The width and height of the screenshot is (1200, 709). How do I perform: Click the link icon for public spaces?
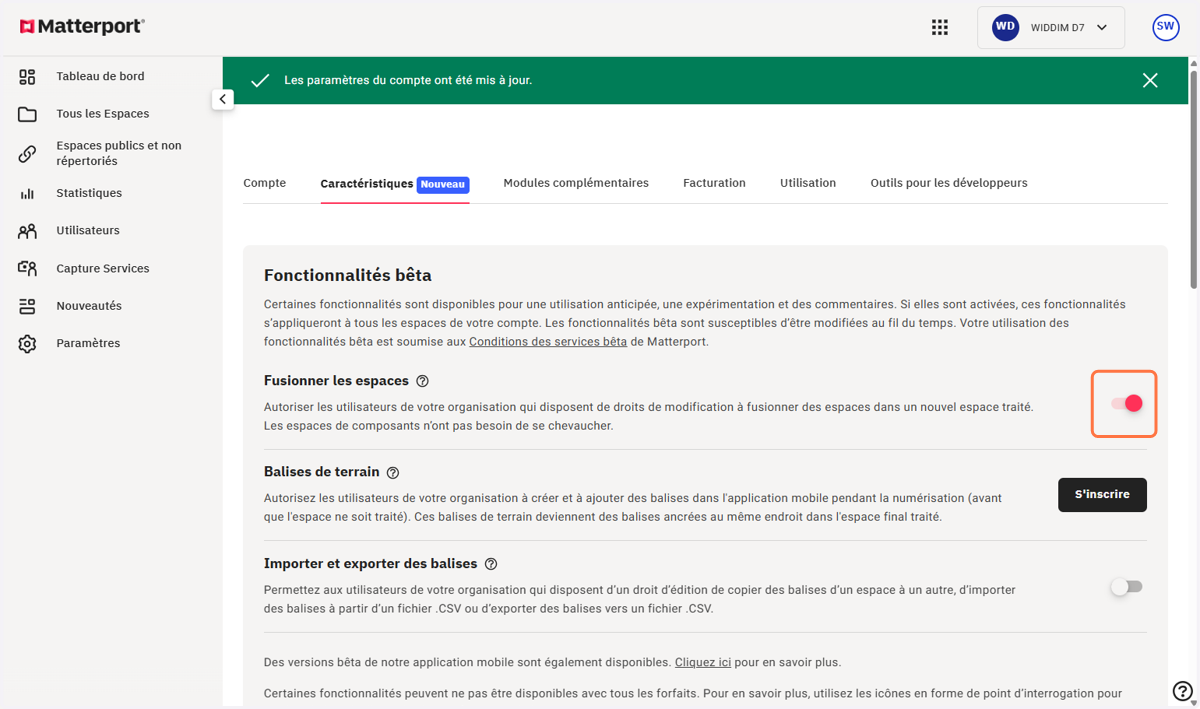point(27,154)
